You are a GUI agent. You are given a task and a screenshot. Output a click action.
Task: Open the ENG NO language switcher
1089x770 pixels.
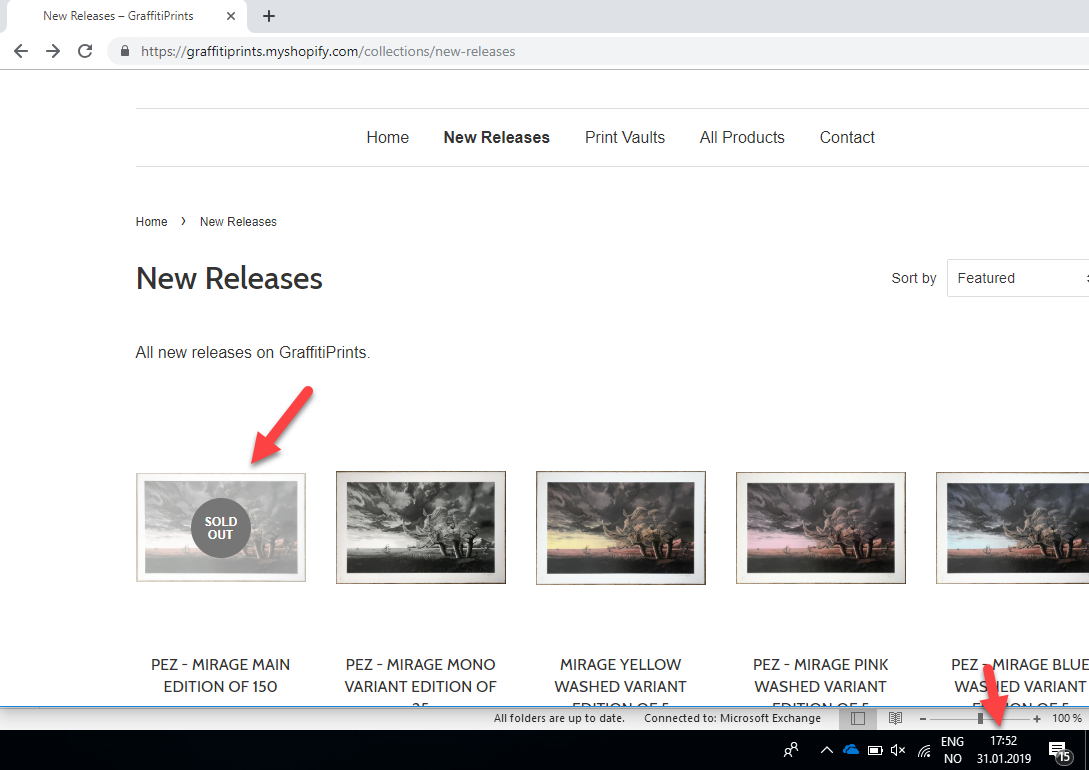coord(952,749)
